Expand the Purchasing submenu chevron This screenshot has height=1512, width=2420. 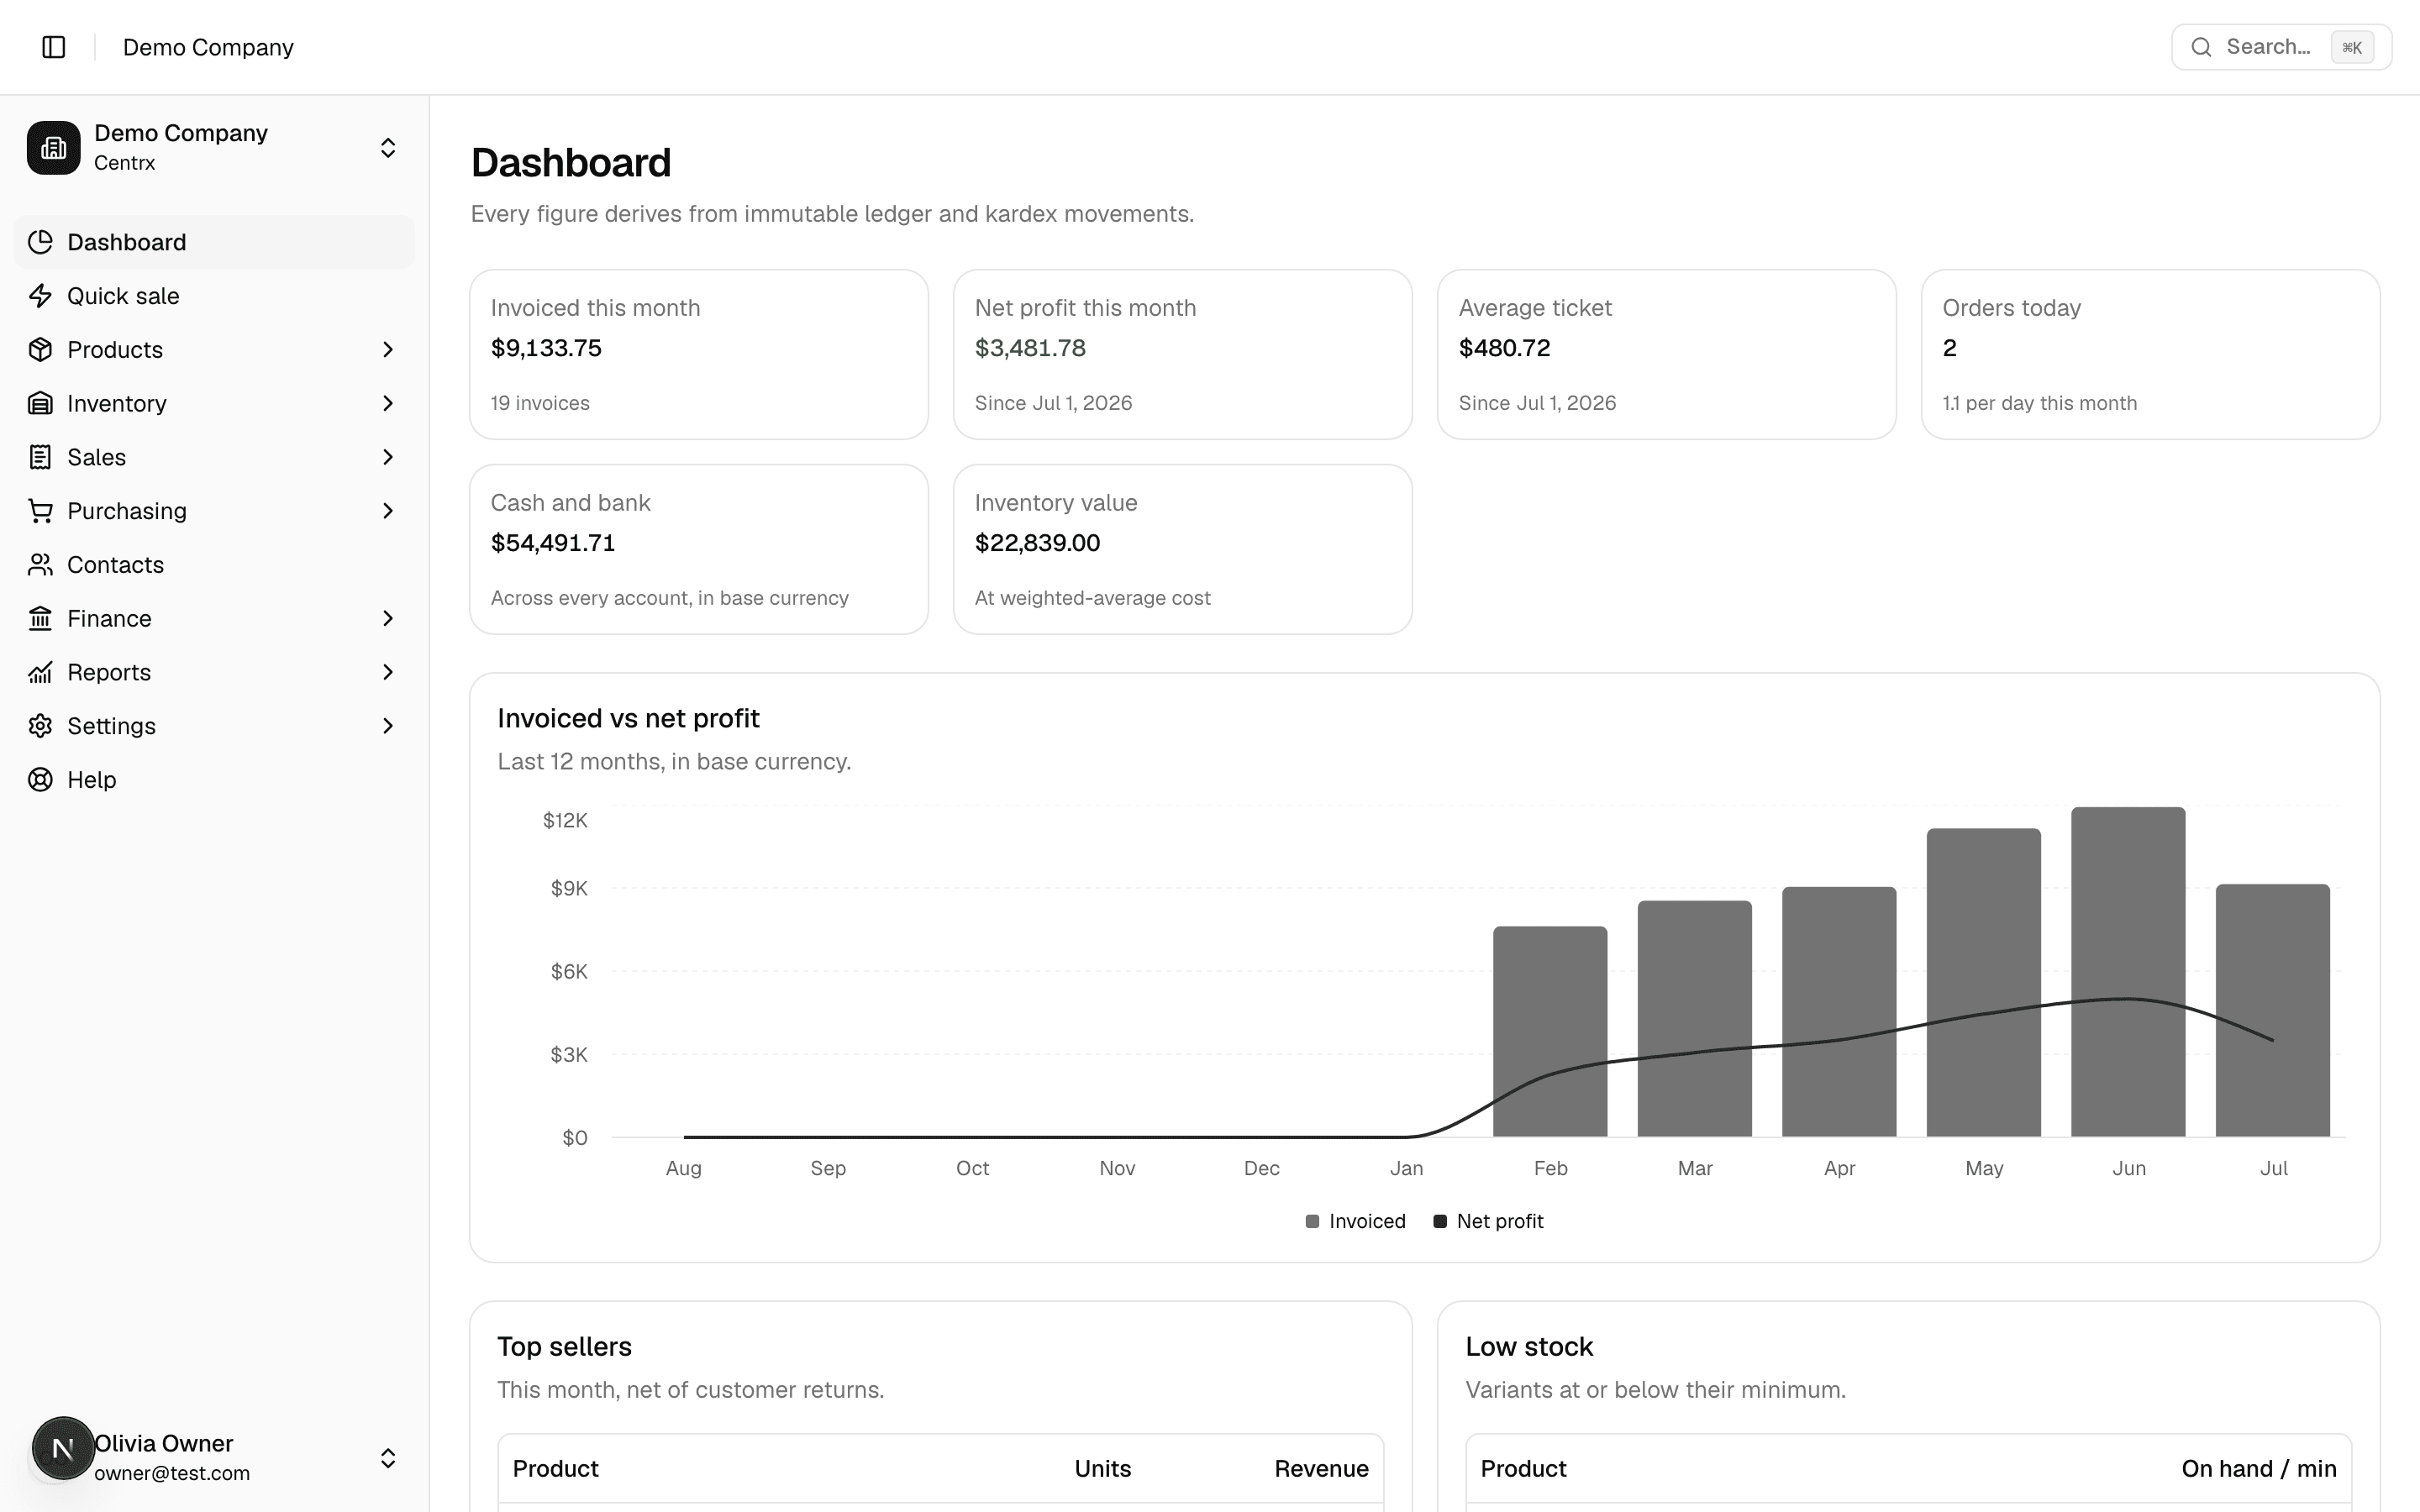pos(388,511)
